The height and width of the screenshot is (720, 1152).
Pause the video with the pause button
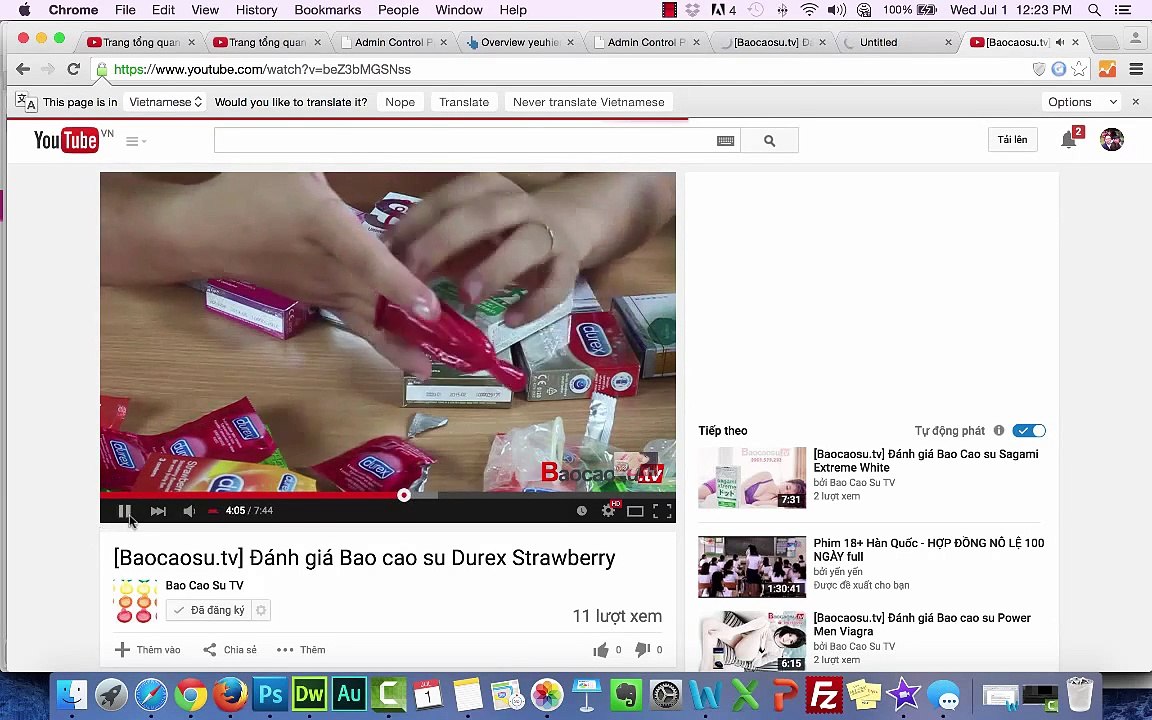coord(124,511)
